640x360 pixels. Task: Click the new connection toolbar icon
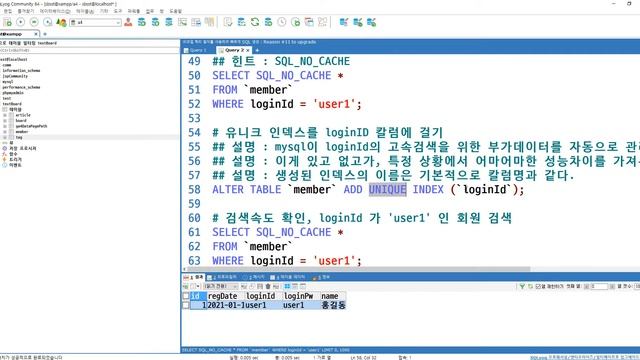point(7,22)
